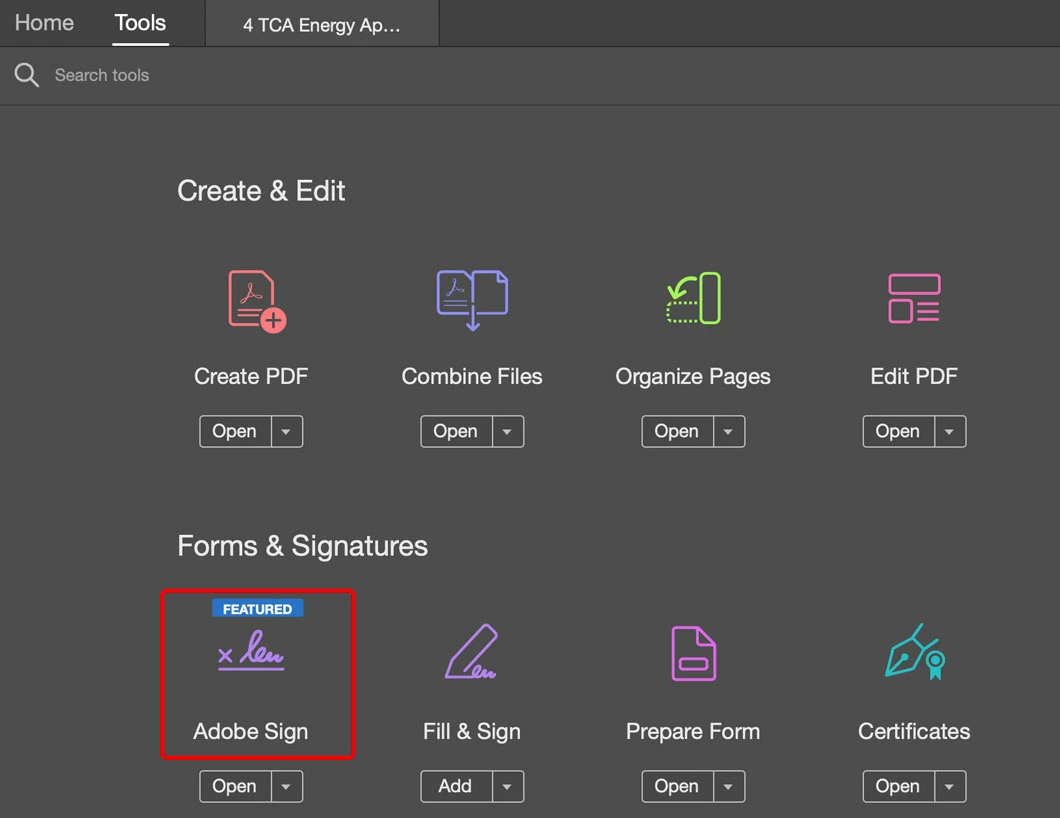
Task: Switch to the 4 TCA Energy Ap... document tab
Action: coord(322,24)
